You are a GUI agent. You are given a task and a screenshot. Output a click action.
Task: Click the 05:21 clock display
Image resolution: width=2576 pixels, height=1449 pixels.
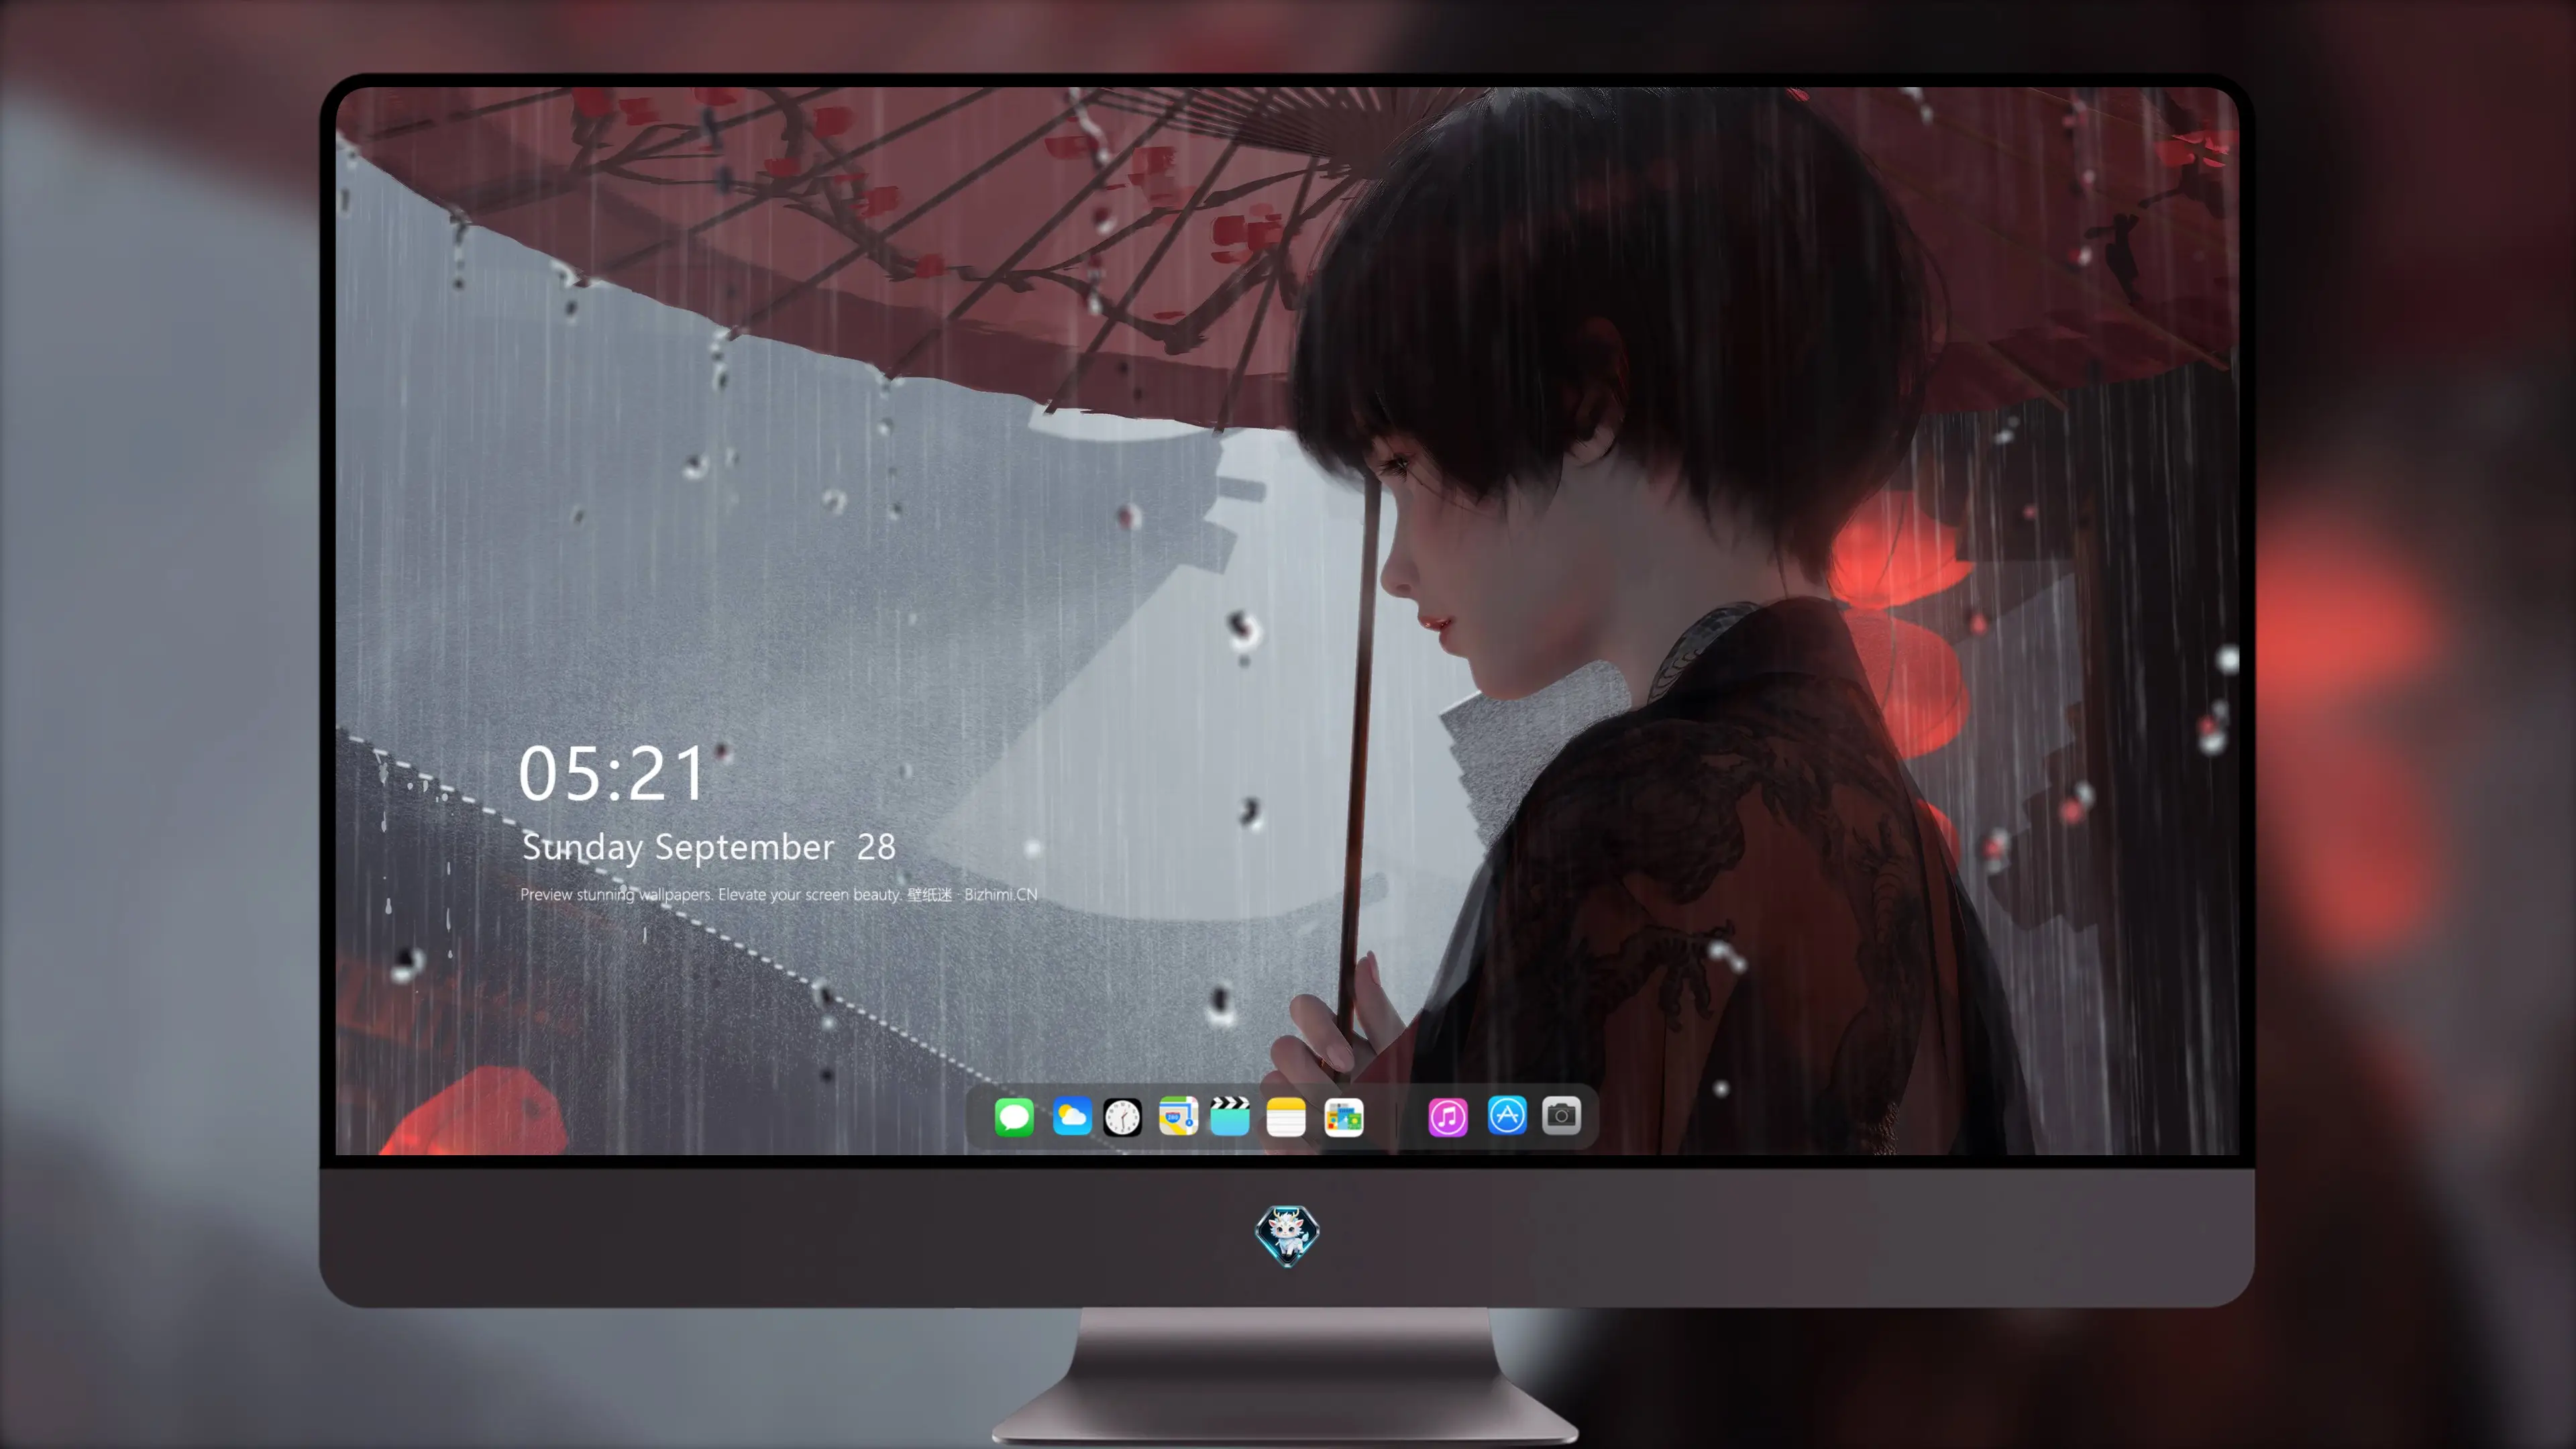click(612, 773)
